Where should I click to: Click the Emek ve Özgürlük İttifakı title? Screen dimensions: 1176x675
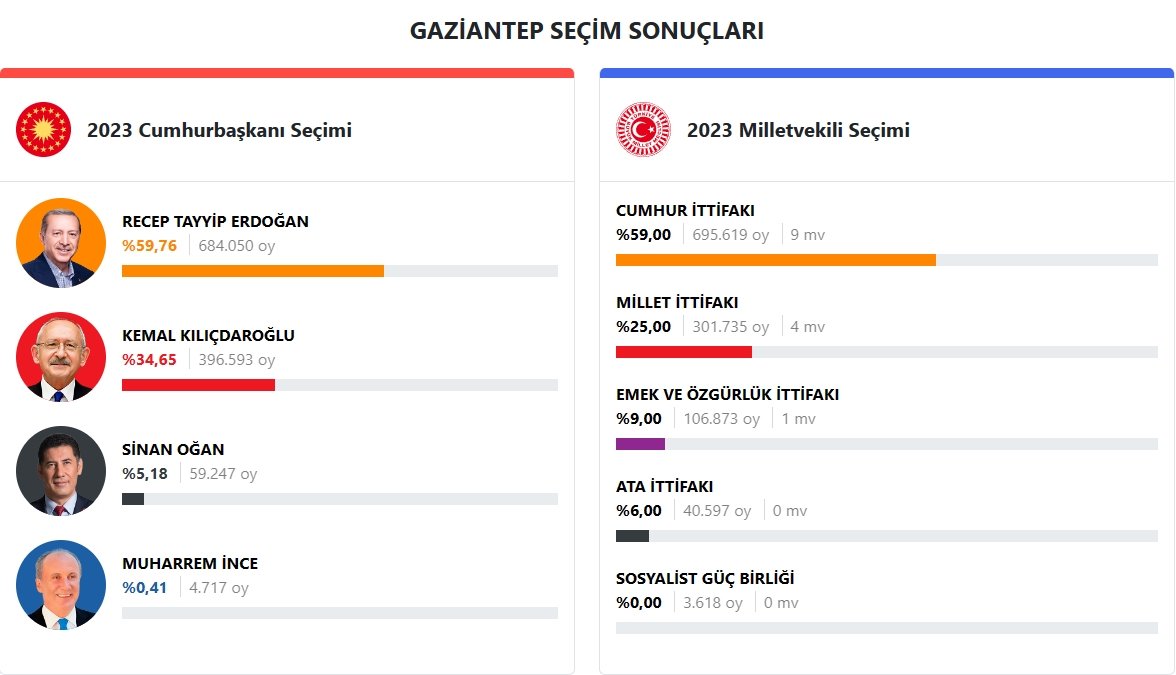coord(727,395)
